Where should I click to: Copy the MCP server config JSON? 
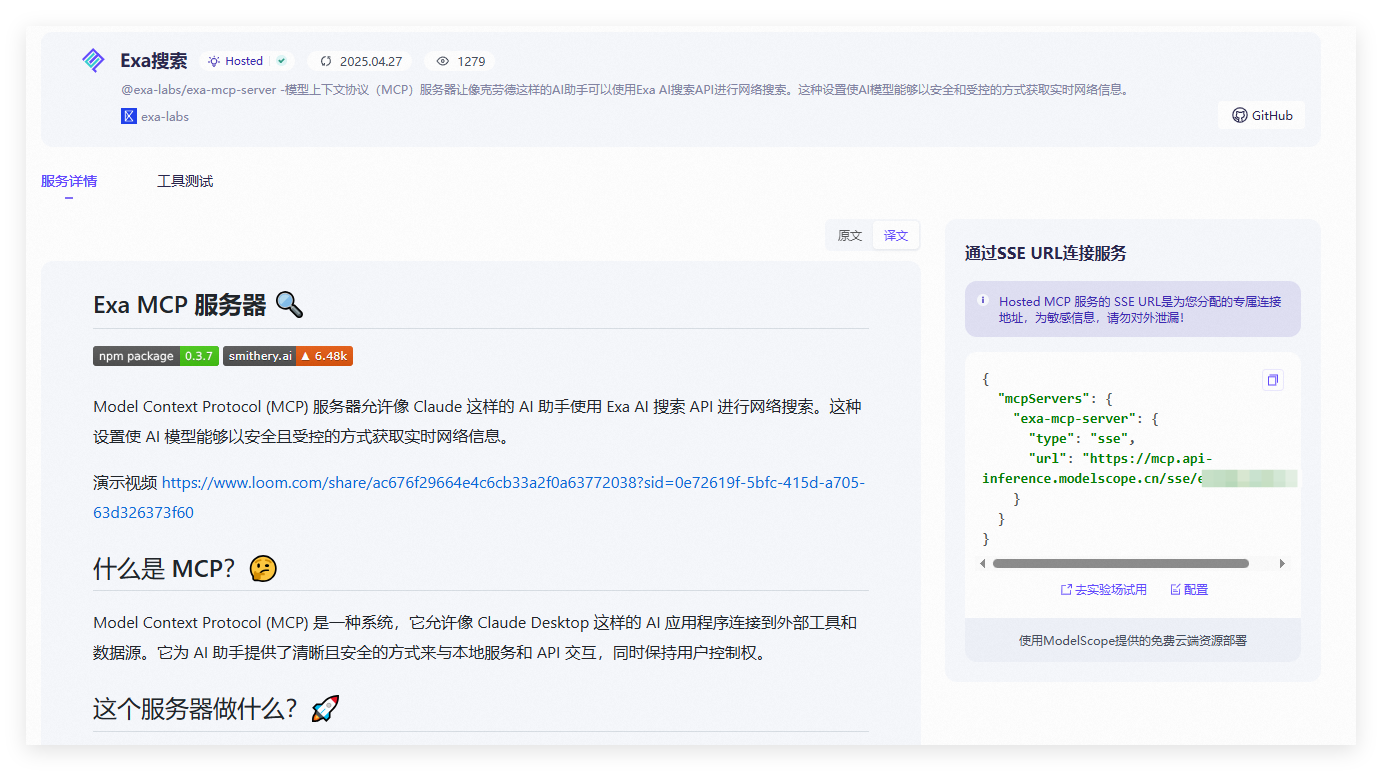pyautogui.click(x=1272, y=380)
